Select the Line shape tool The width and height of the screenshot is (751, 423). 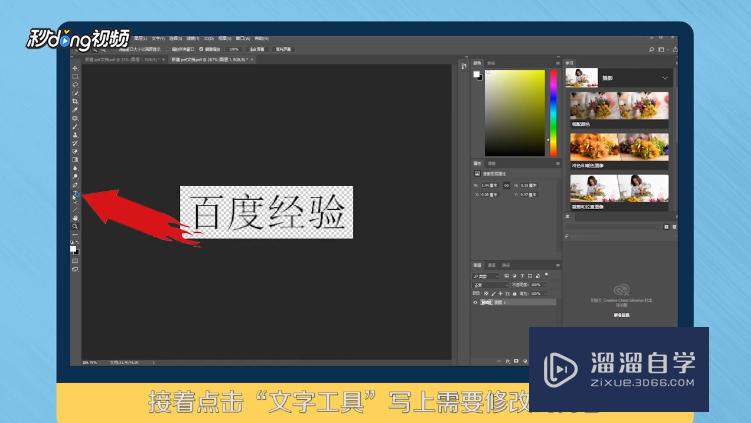click(x=75, y=210)
